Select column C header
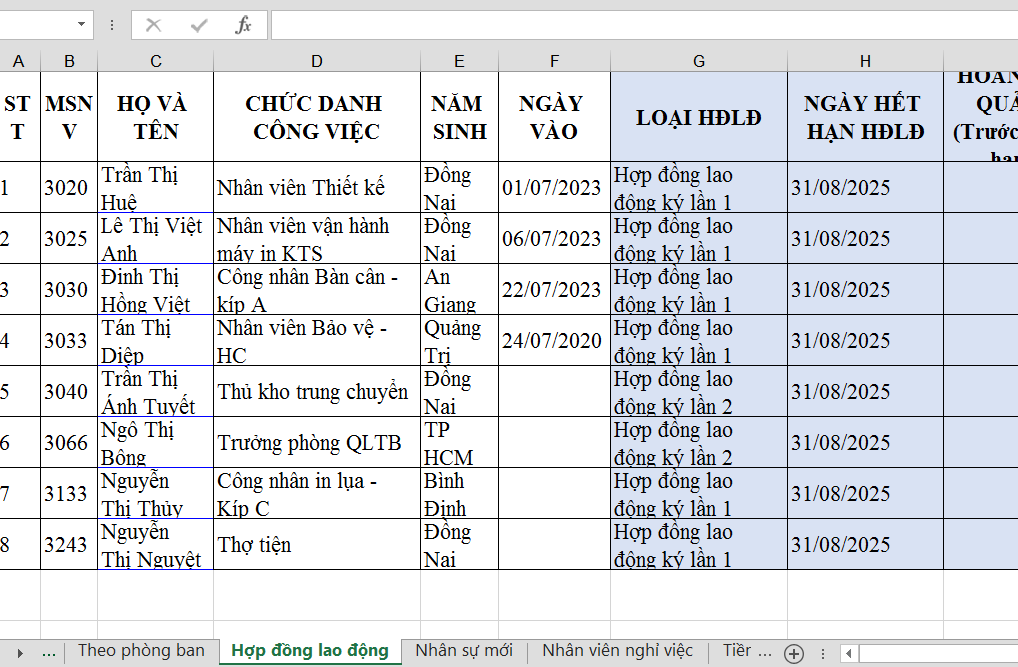Viewport: 1018px width, 667px height. pyautogui.click(x=156, y=62)
